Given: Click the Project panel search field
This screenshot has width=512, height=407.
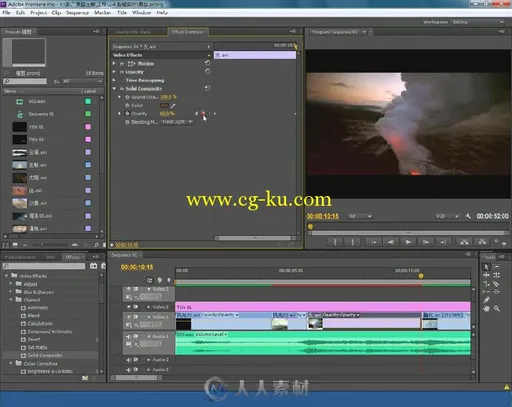Looking at the screenshot, I should (25, 81).
